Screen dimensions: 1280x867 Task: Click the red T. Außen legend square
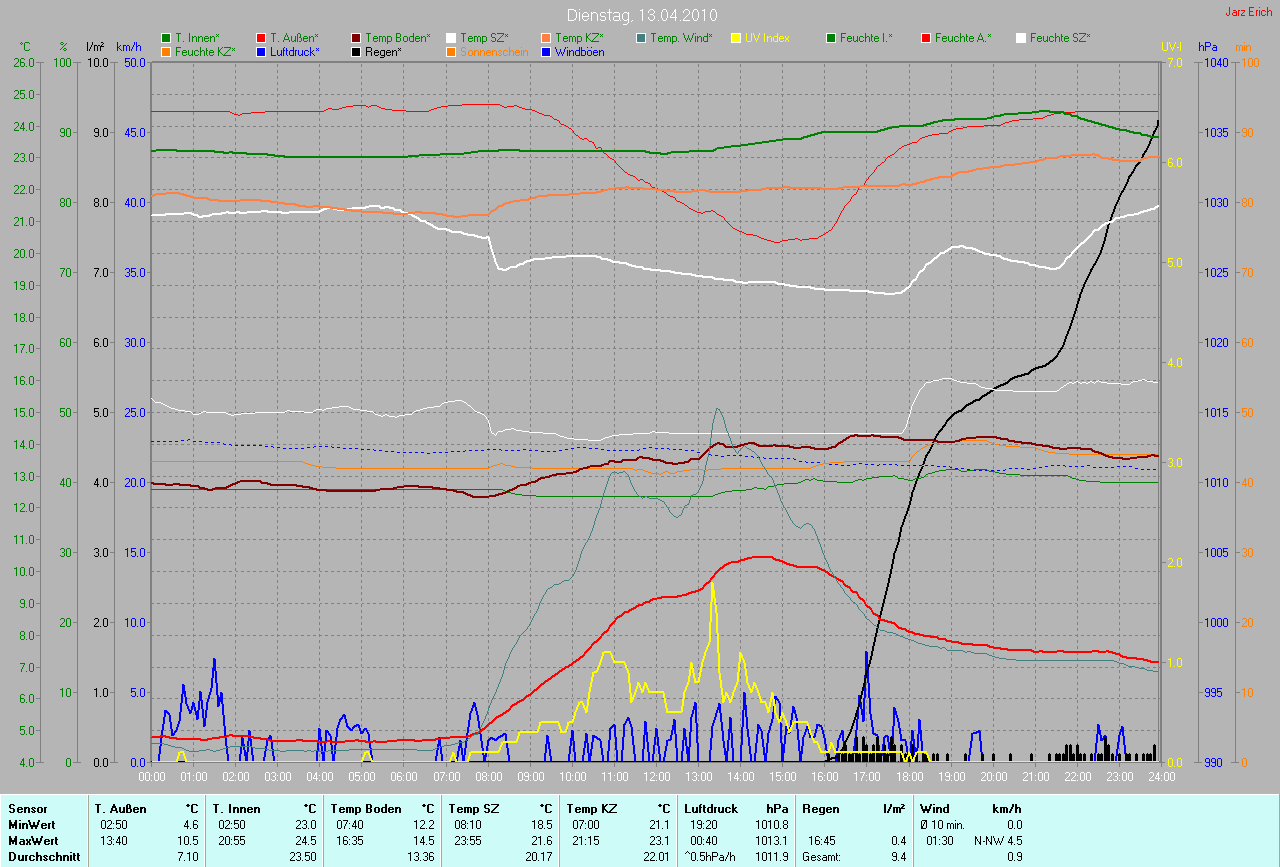click(x=261, y=38)
